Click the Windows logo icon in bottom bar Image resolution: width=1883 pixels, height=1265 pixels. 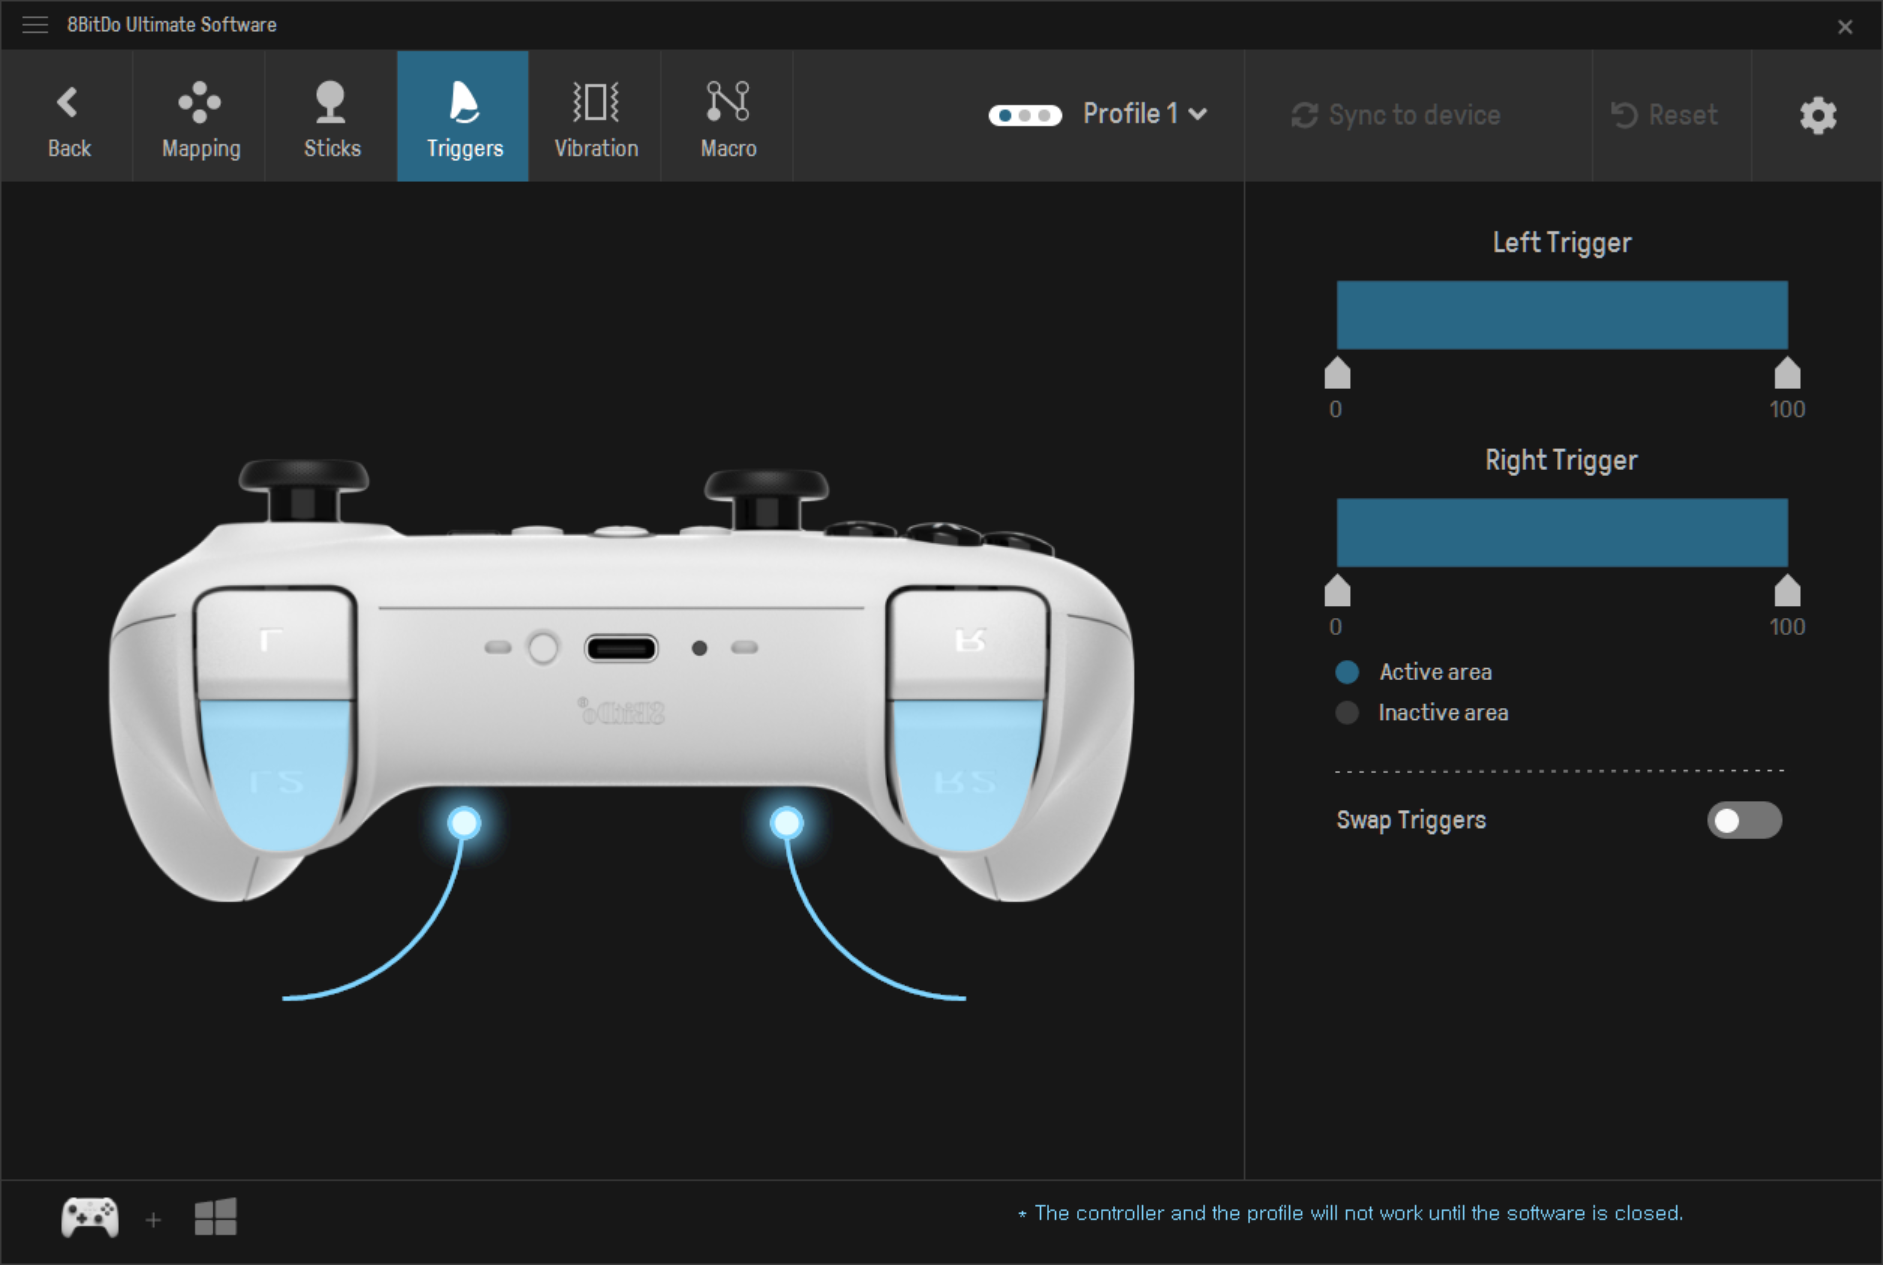coord(215,1217)
